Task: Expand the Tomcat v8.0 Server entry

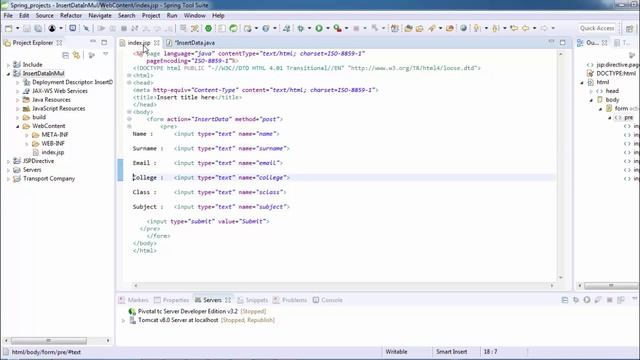Action: (123, 320)
